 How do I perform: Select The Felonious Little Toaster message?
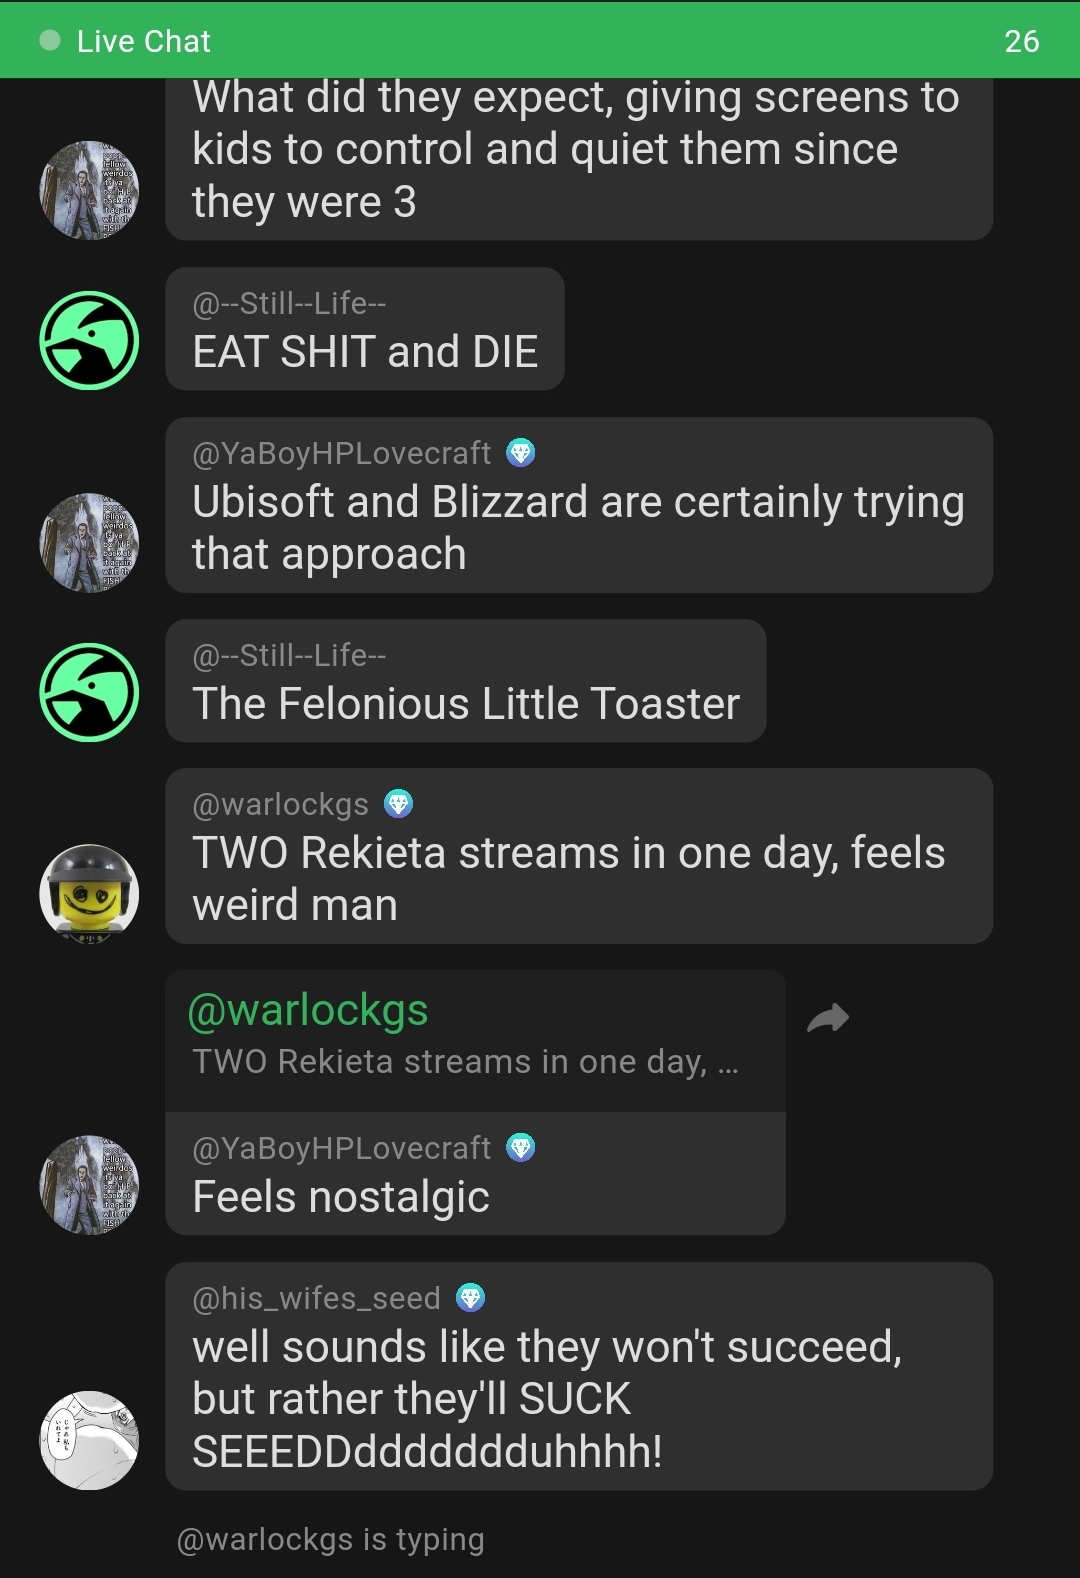pos(466,703)
